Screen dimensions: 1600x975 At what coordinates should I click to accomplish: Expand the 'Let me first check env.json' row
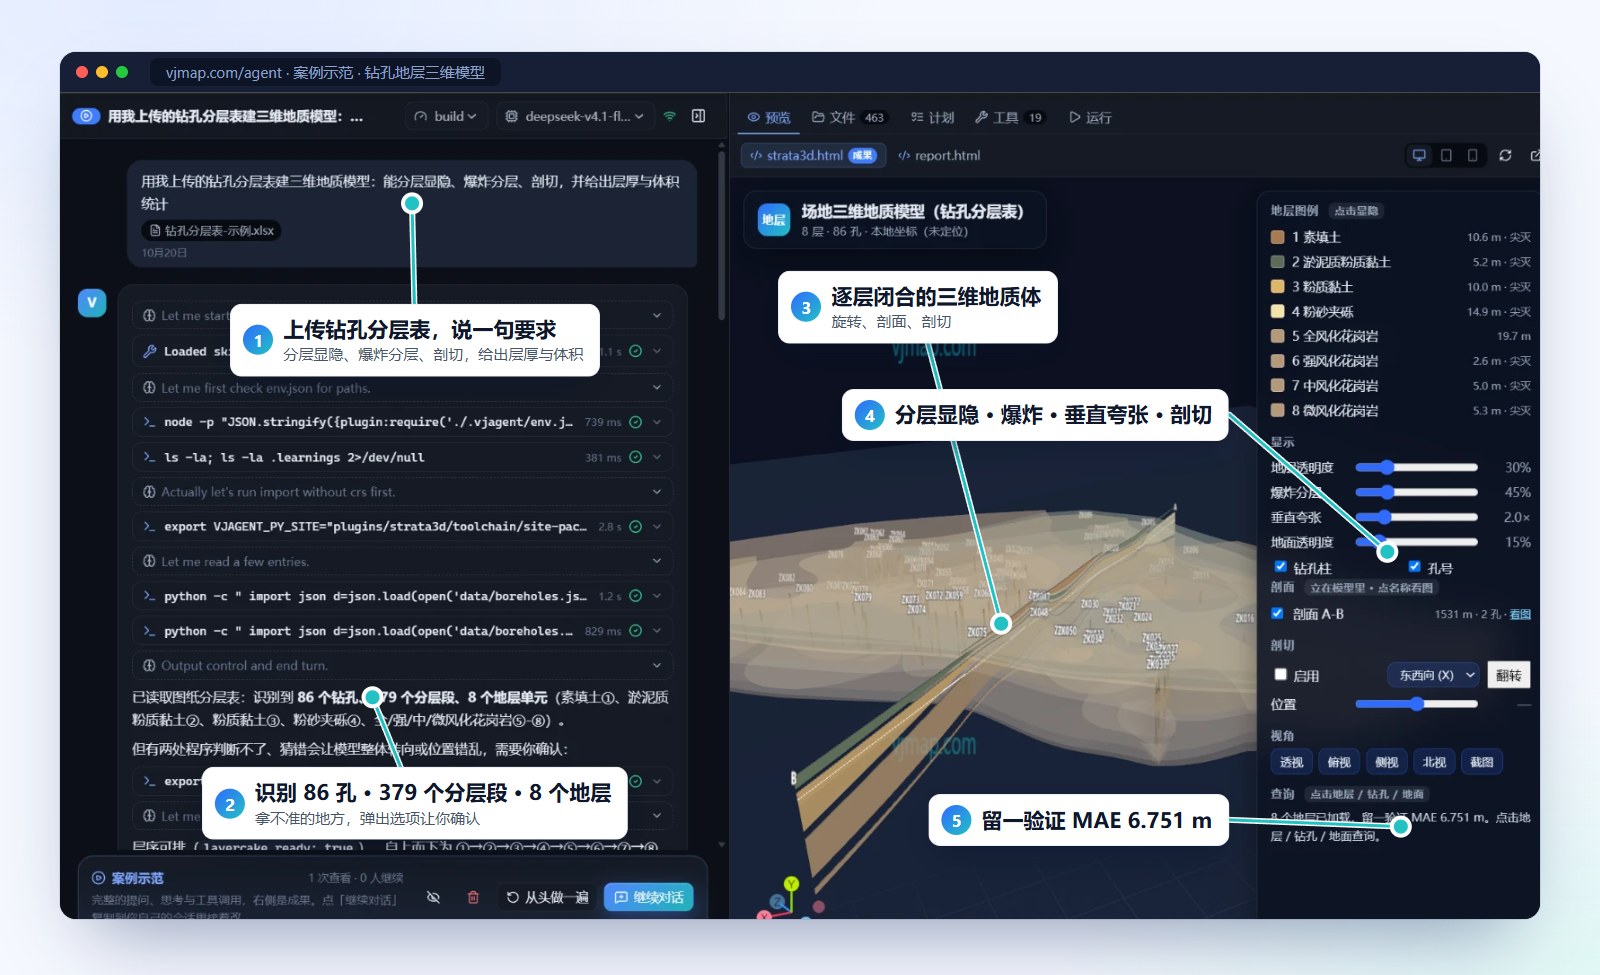pyautogui.click(x=402, y=388)
